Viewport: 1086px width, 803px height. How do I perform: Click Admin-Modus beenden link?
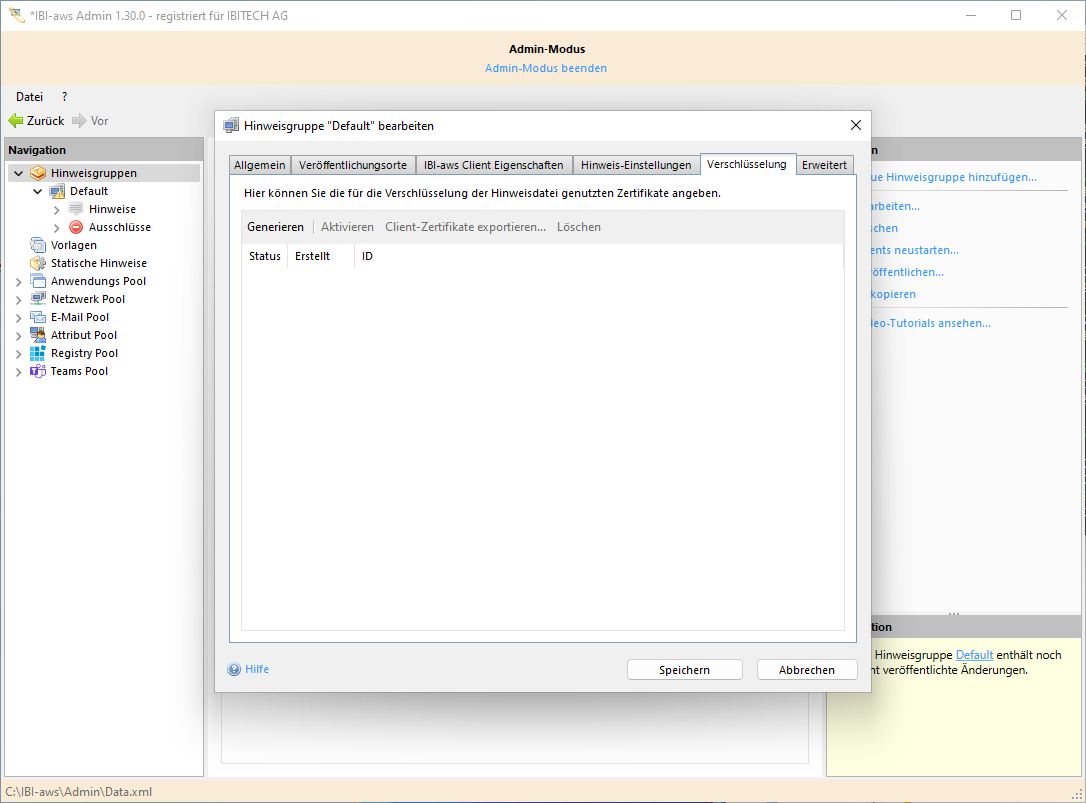click(546, 68)
